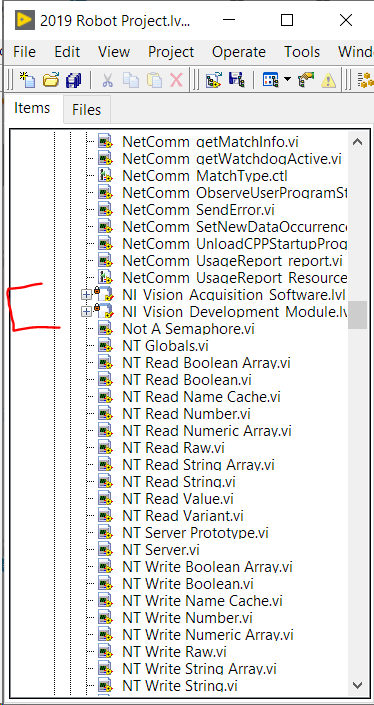
Task: Select NT Server Prototype.vi
Action: click(196, 533)
